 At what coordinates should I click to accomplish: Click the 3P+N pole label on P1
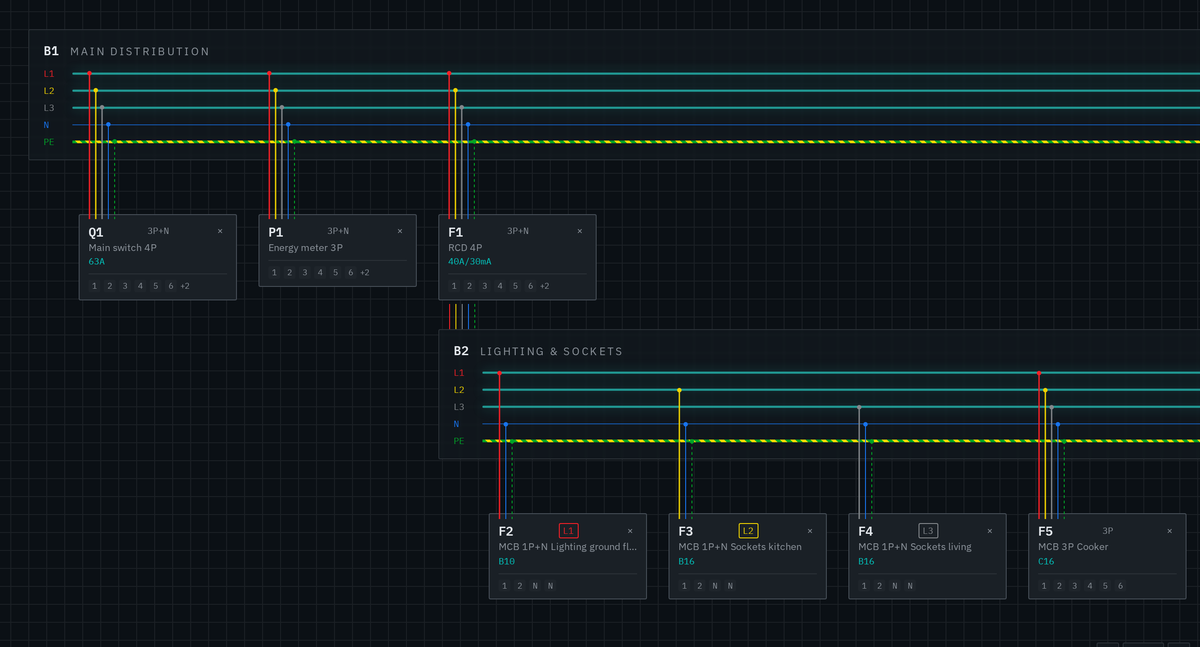338,231
